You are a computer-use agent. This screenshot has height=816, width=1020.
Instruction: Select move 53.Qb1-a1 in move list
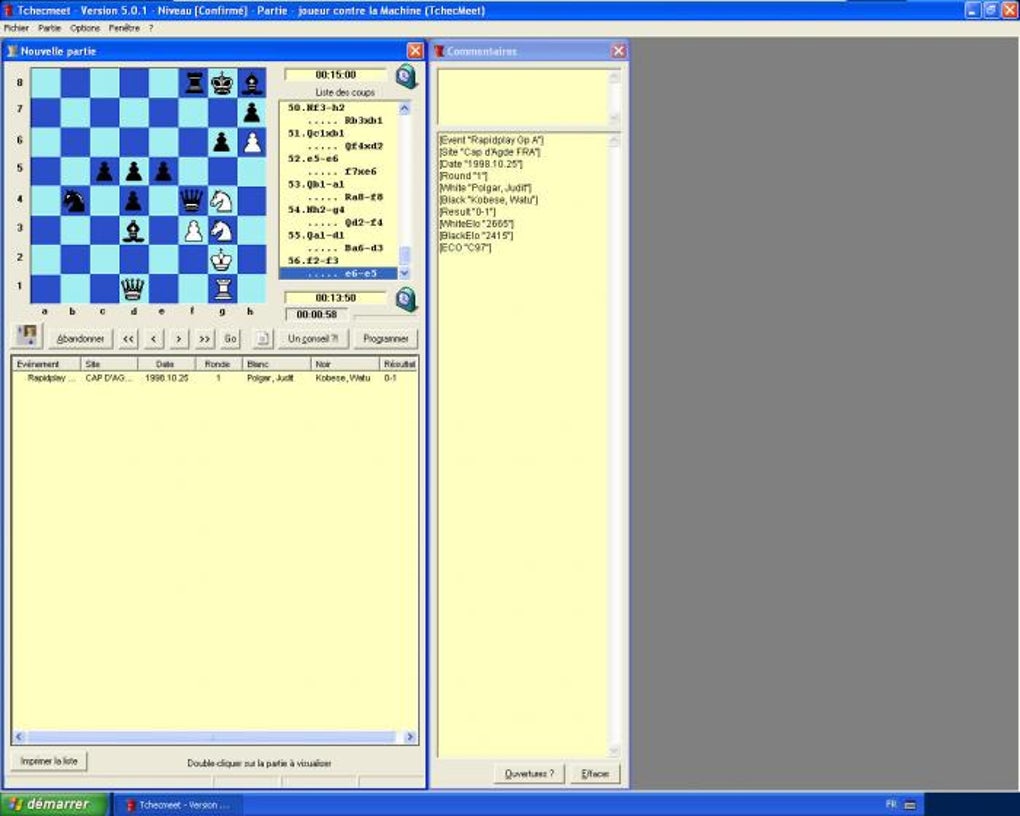point(316,184)
